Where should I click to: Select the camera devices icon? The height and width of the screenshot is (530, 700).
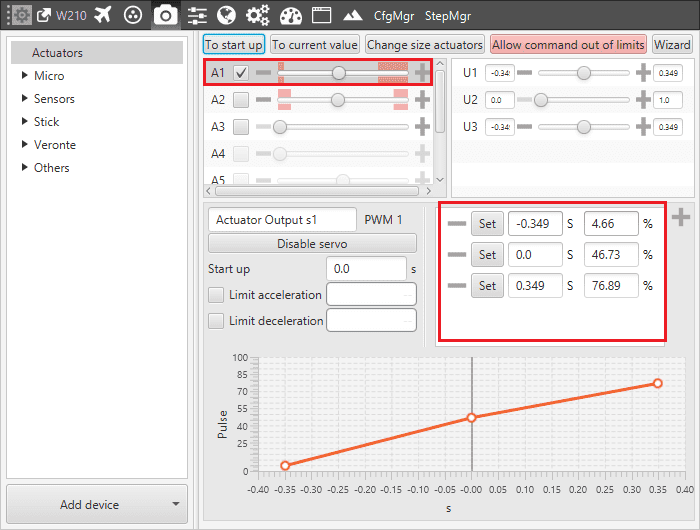tap(165, 16)
